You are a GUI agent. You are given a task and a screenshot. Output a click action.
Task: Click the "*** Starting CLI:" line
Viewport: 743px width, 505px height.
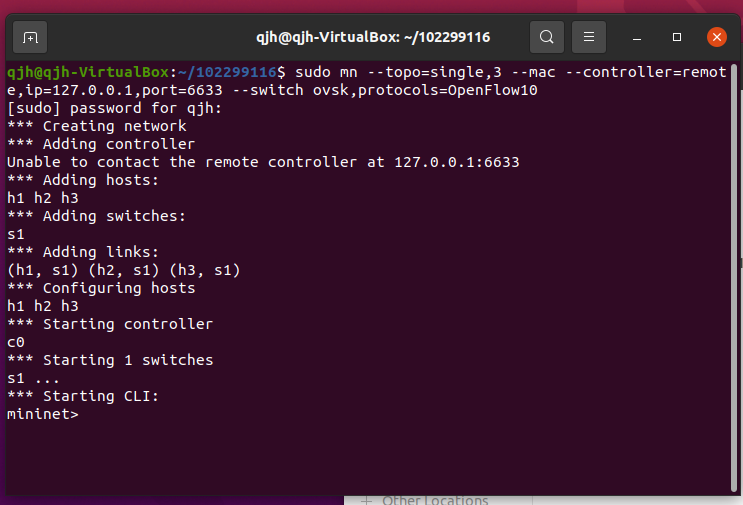pyautogui.click(x=83, y=396)
